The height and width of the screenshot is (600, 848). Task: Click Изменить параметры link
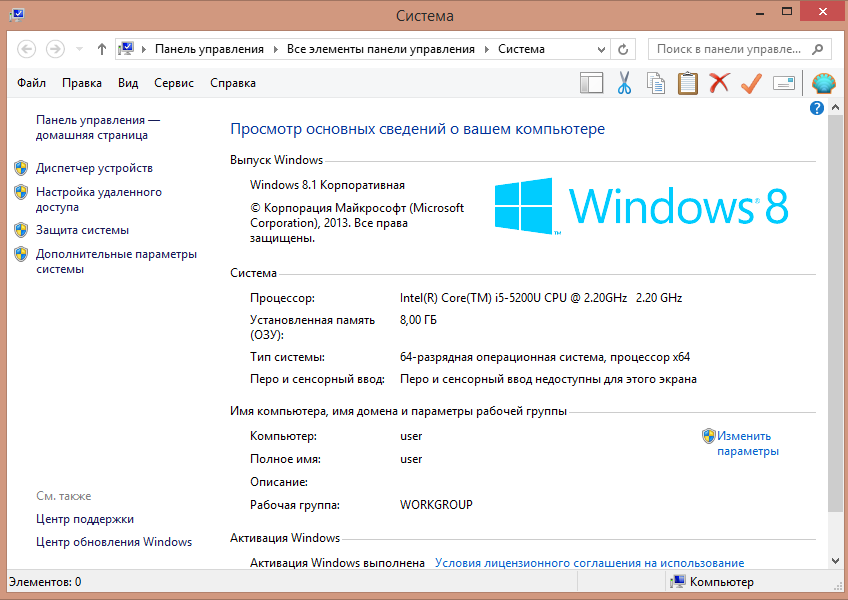(748, 444)
